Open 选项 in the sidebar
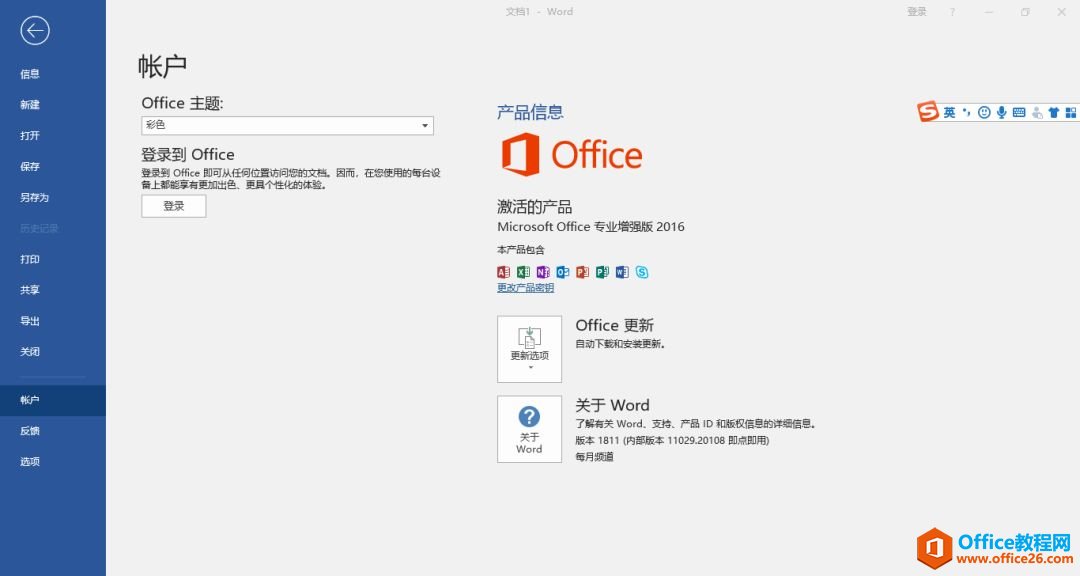Image resolution: width=1080 pixels, height=576 pixels. click(30, 462)
